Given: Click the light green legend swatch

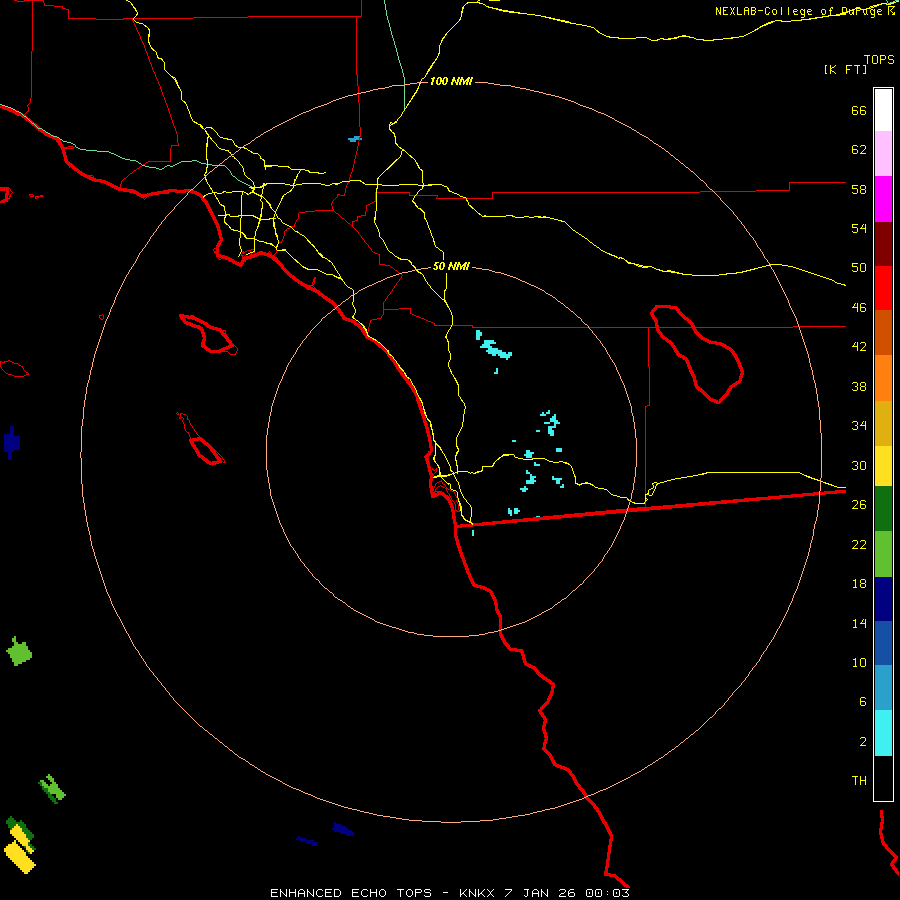Looking at the screenshot, I should click(x=883, y=554).
